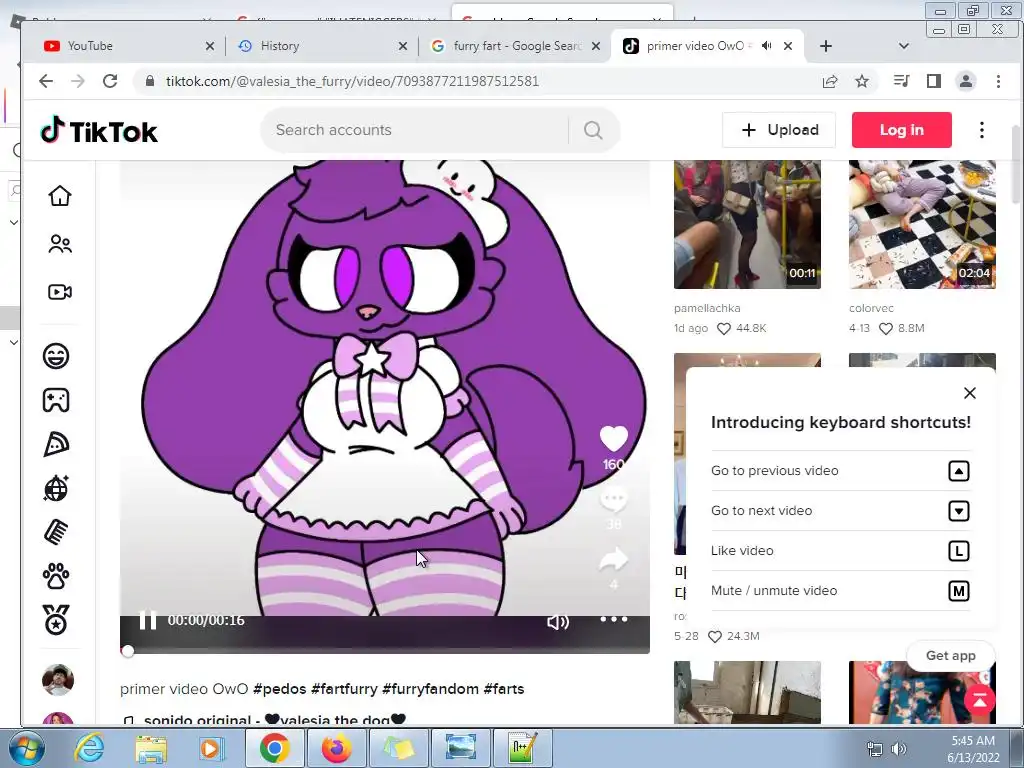Open Chrome media control icon
The width and height of the screenshot is (1024, 768).
pos(901,81)
